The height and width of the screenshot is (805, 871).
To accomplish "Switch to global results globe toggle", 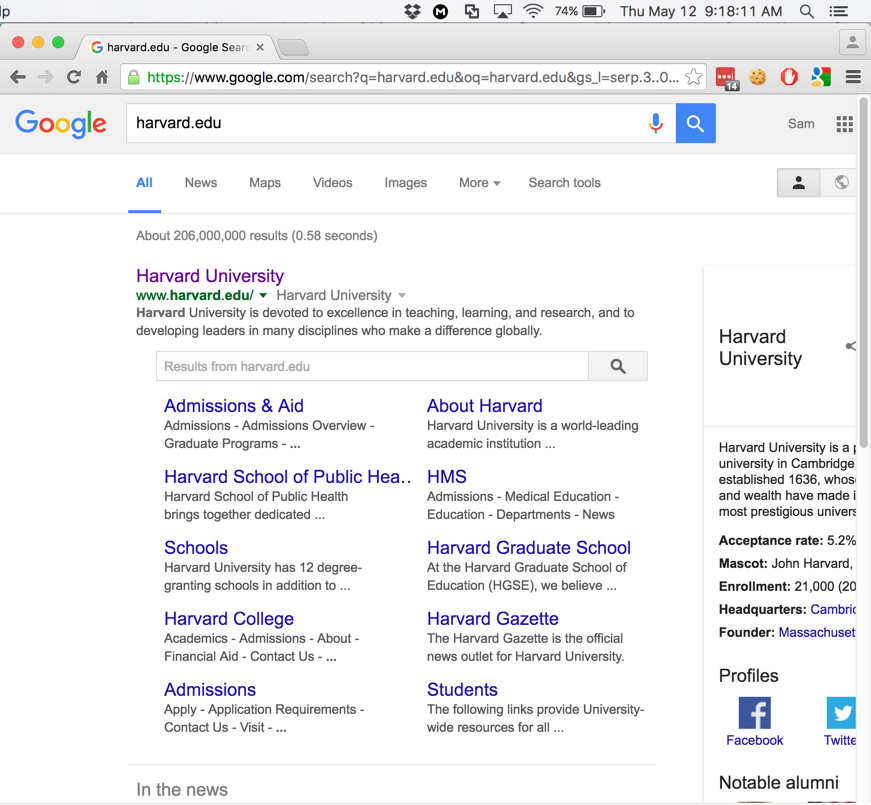I will [x=841, y=183].
